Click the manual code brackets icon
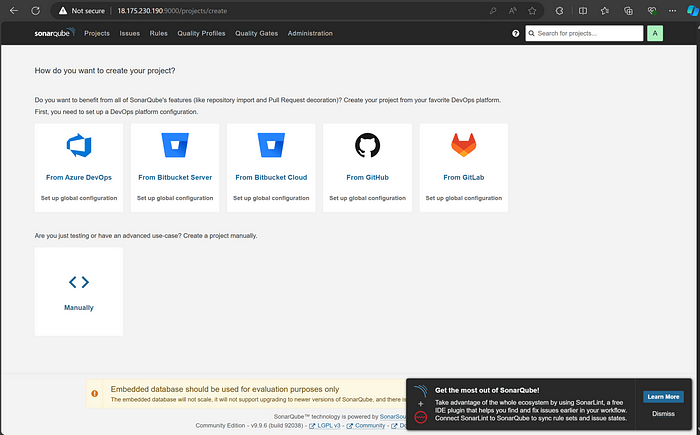Image resolution: width=700 pixels, height=435 pixels. coord(79,282)
